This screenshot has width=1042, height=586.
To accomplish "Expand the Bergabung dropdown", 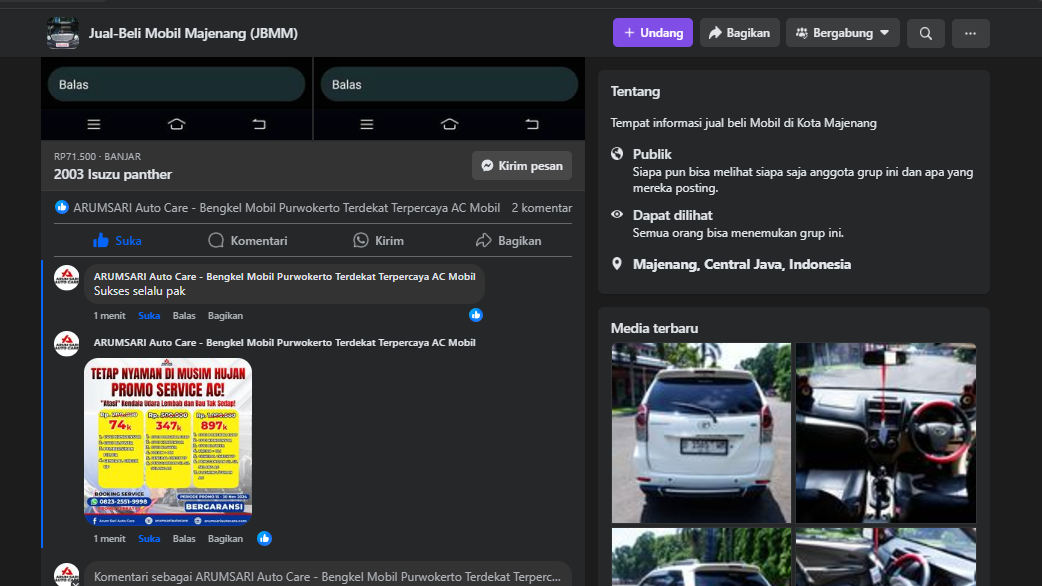I will 843,33.
